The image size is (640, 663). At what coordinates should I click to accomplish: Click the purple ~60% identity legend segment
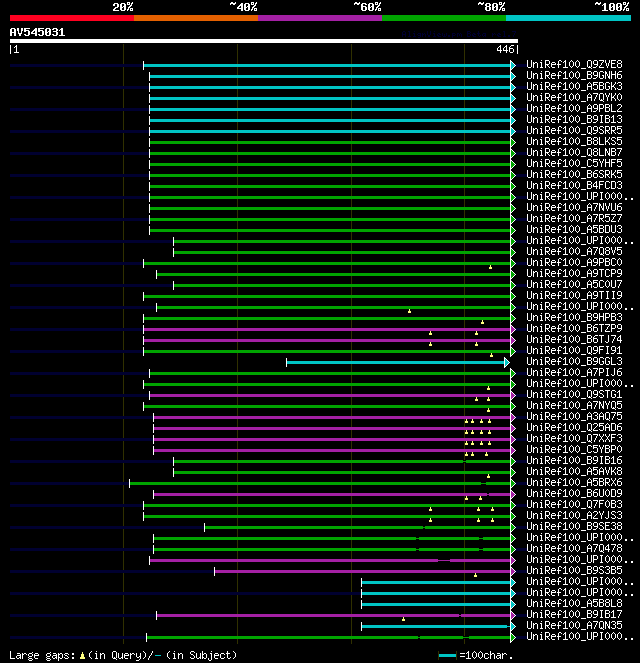point(320,18)
